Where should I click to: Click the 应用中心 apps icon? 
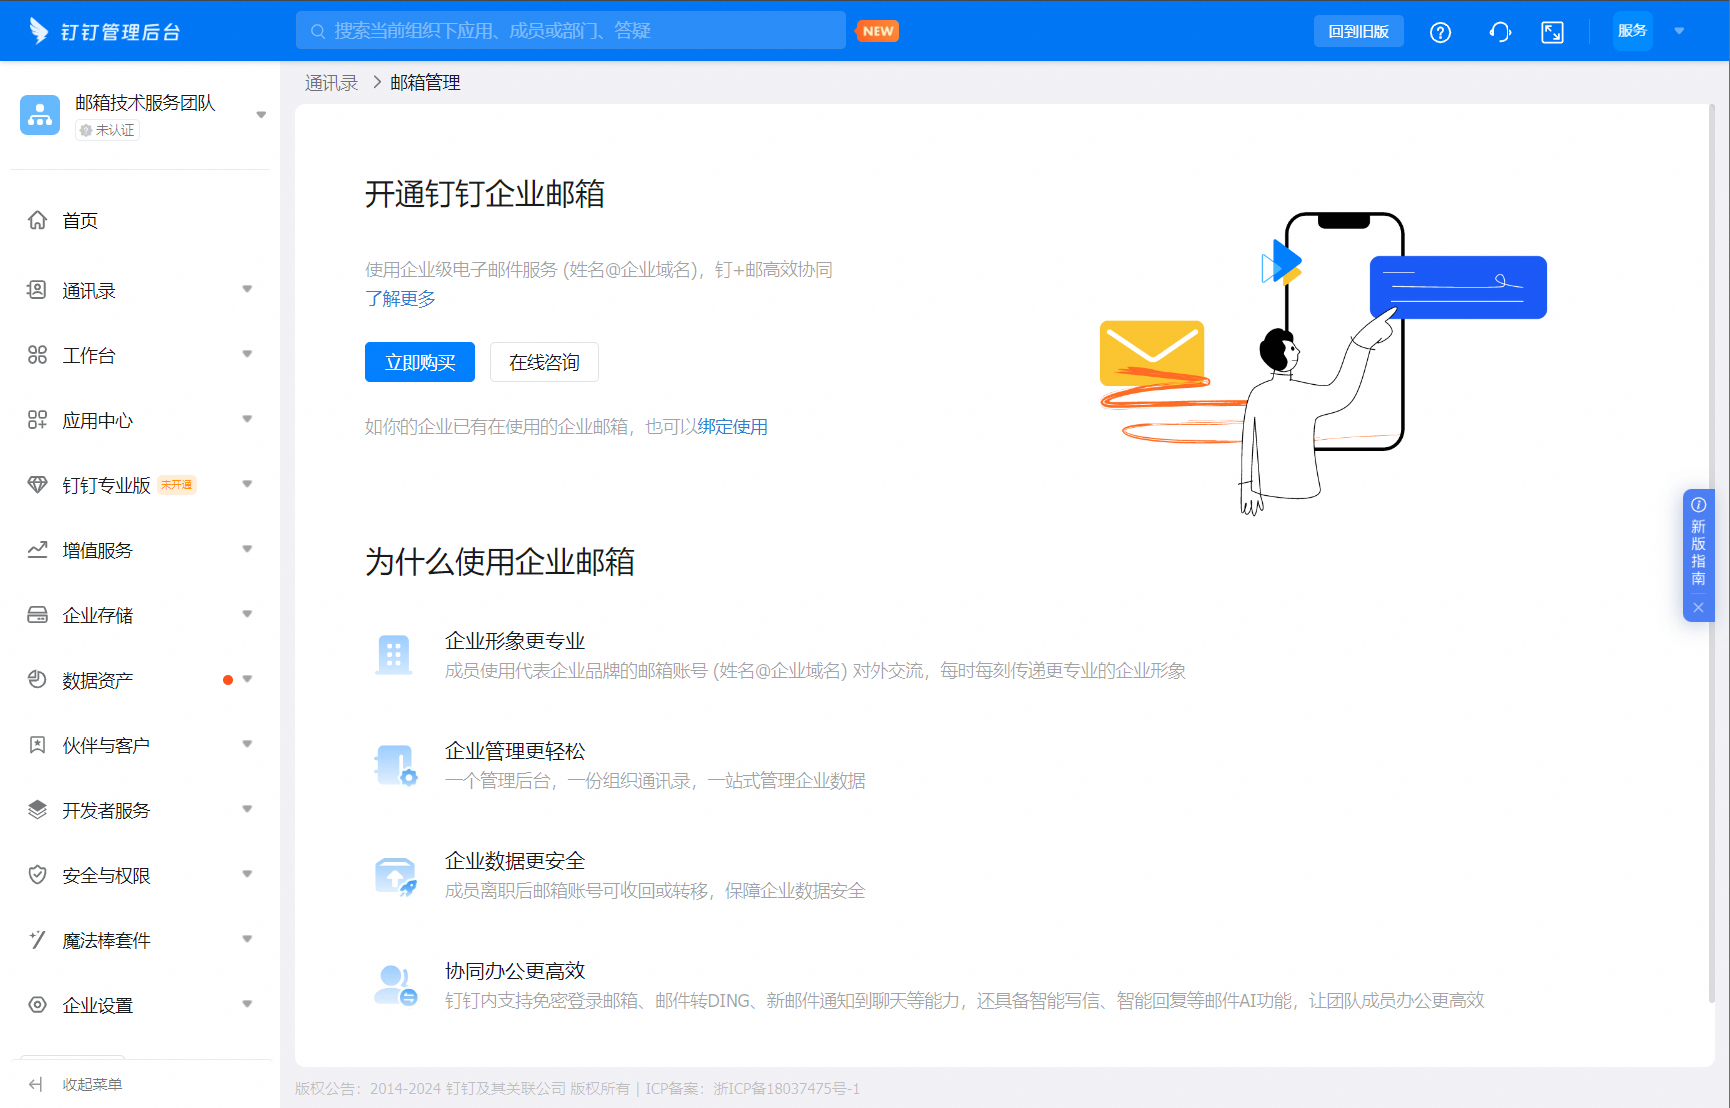37,420
